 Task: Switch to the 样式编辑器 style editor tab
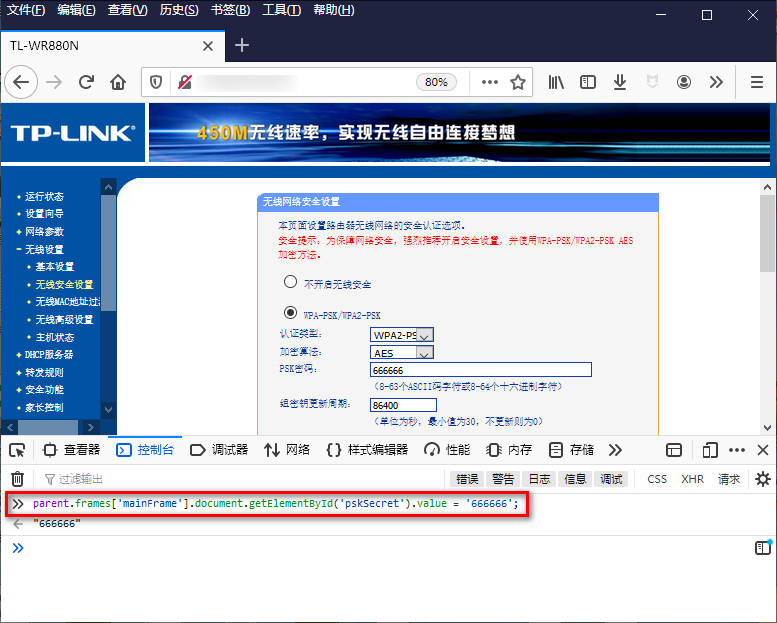[367, 450]
